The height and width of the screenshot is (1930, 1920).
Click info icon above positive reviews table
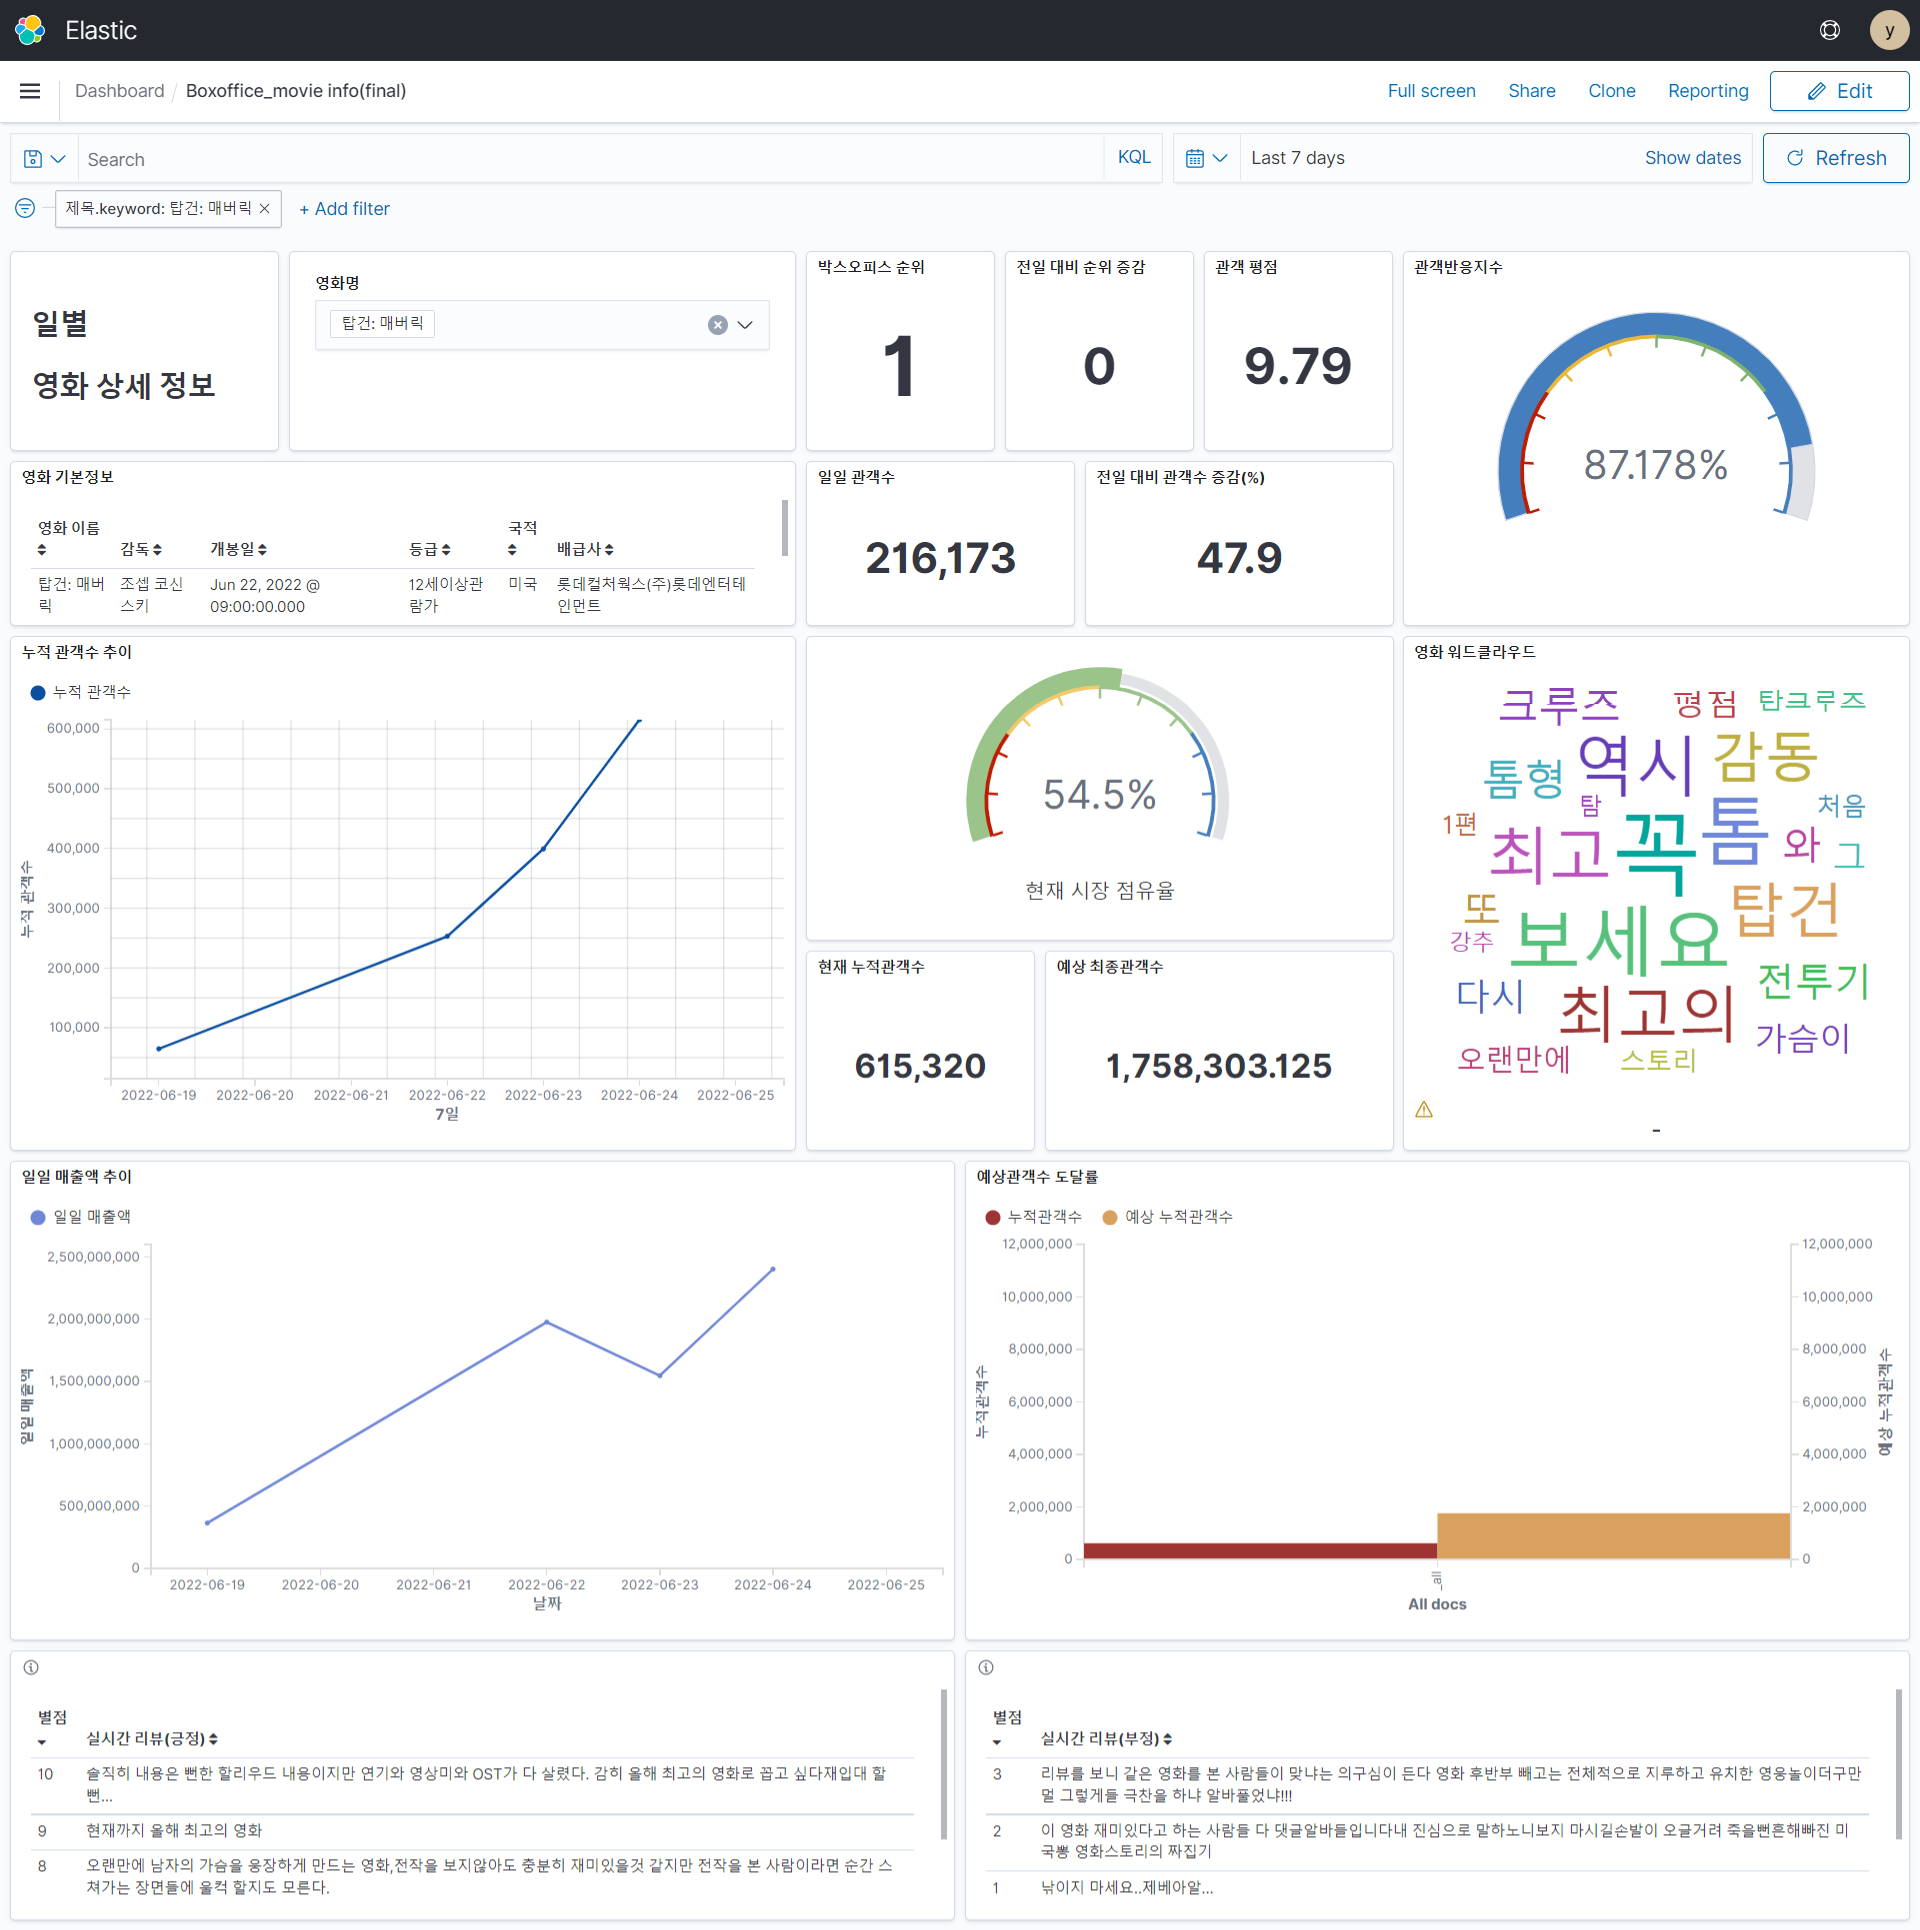[x=31, y=1668]
